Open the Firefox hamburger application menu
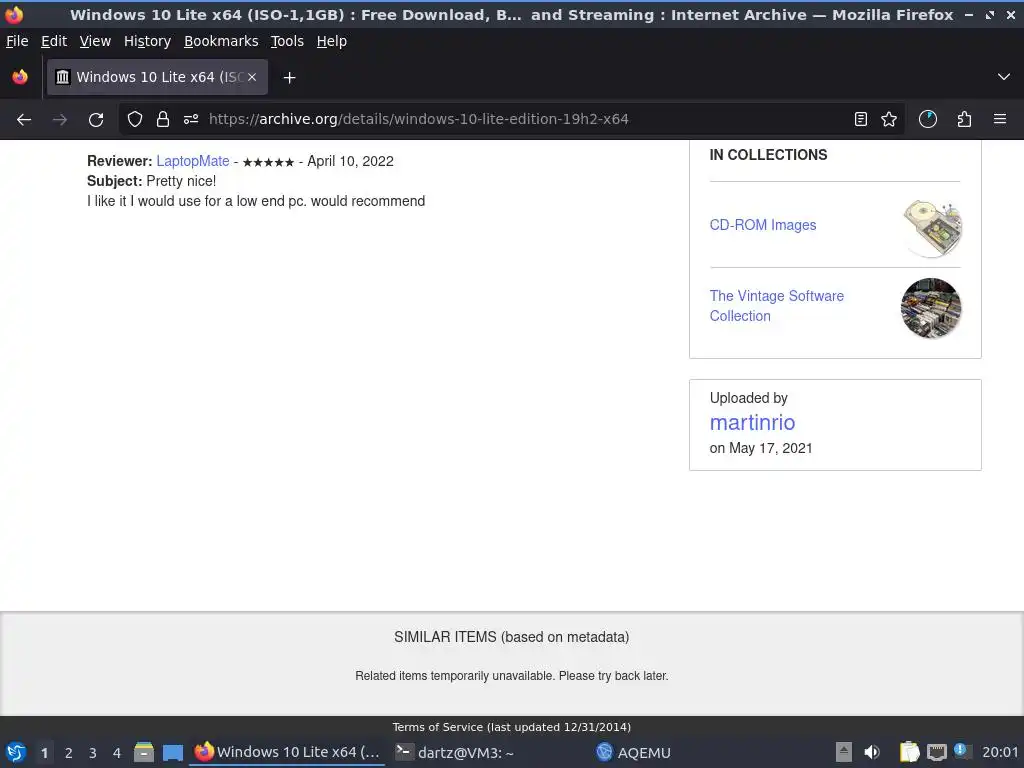Viewport: 1024px width, 768px height. click(x=1000, y=120)
